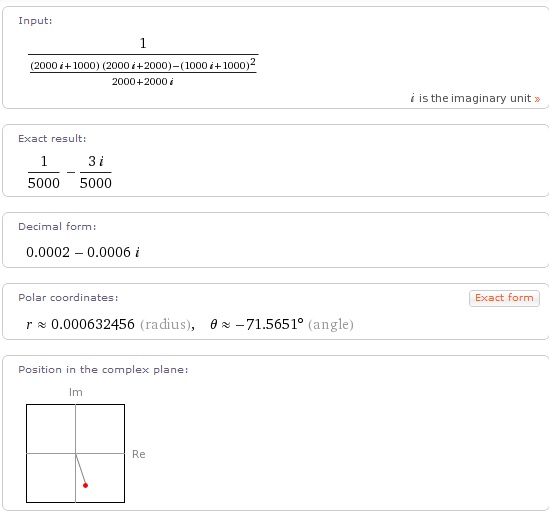The width and height of the screenshot is (549, 519).
Task: Click the complex plane plot thumbnail
Action: (x=75, y=453)
